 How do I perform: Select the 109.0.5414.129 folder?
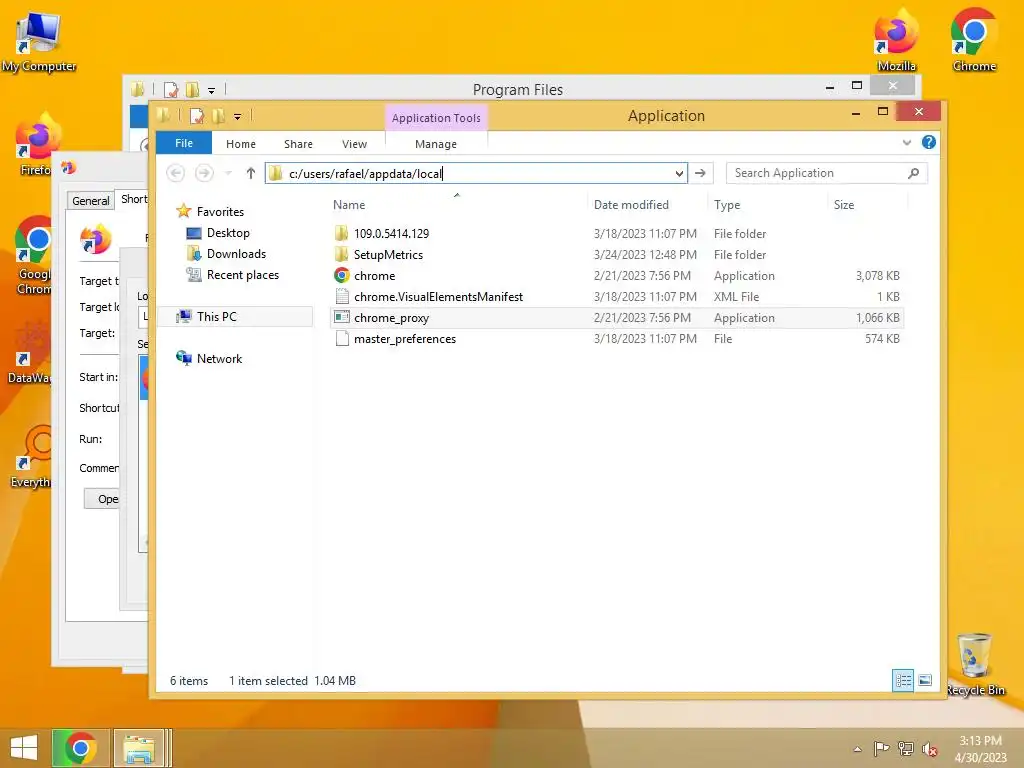[391, 233]
